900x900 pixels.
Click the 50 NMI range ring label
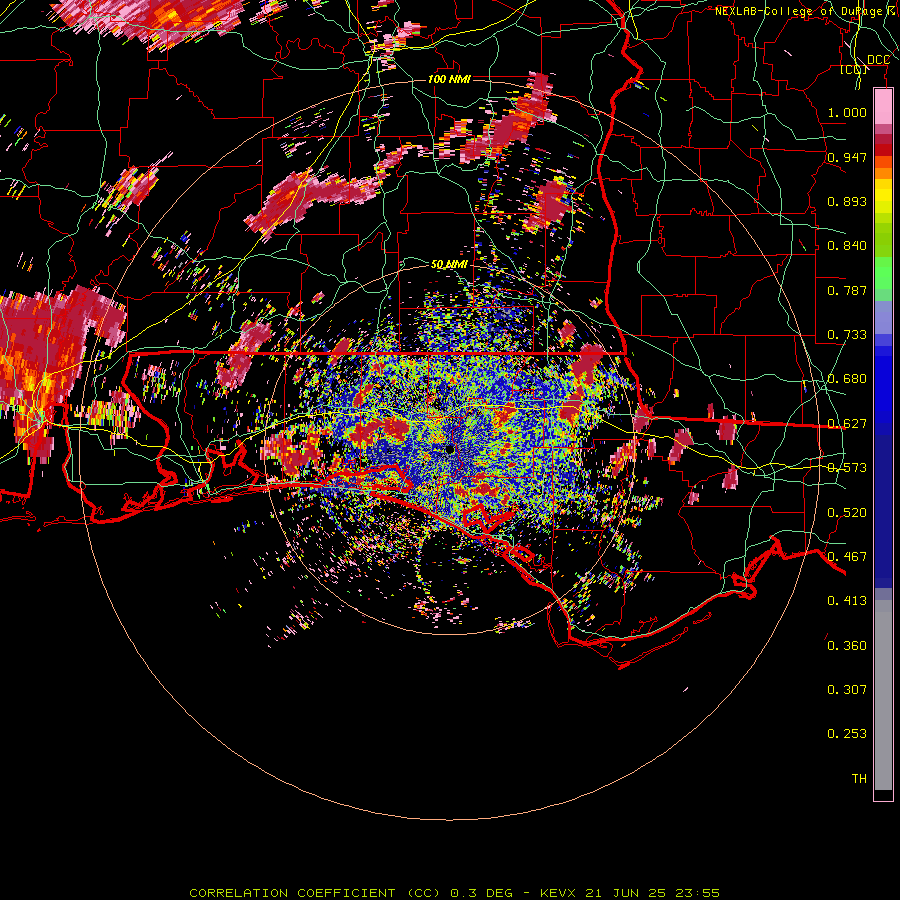click(449, 265)
